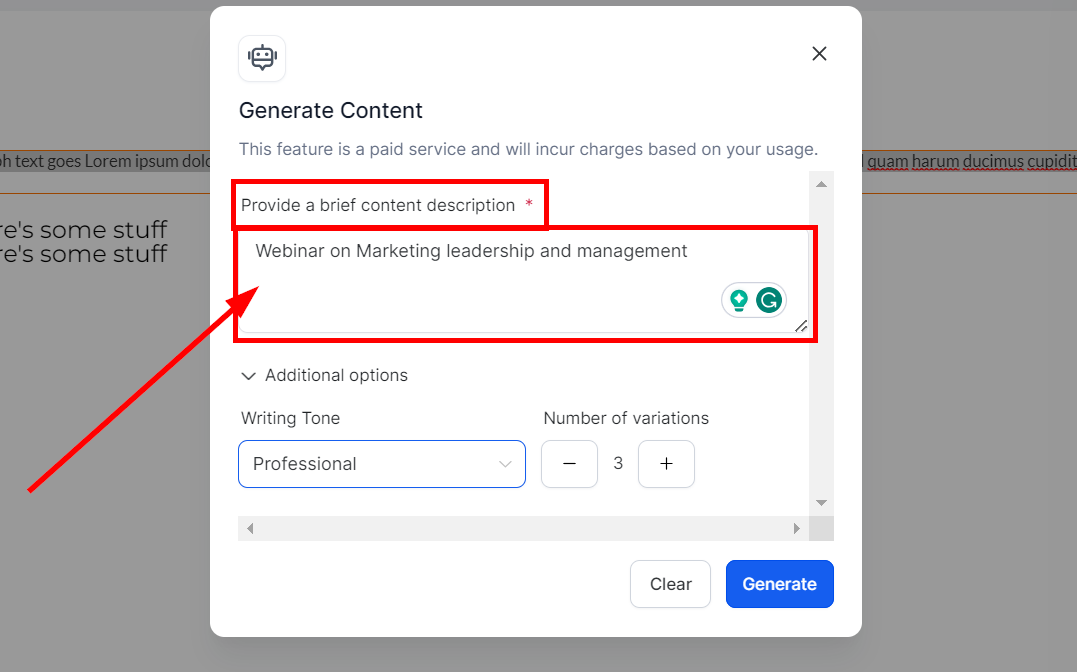Click the robot AI icon in dialog header
The height and width of the screenshot is (672, 1077).
262,58
